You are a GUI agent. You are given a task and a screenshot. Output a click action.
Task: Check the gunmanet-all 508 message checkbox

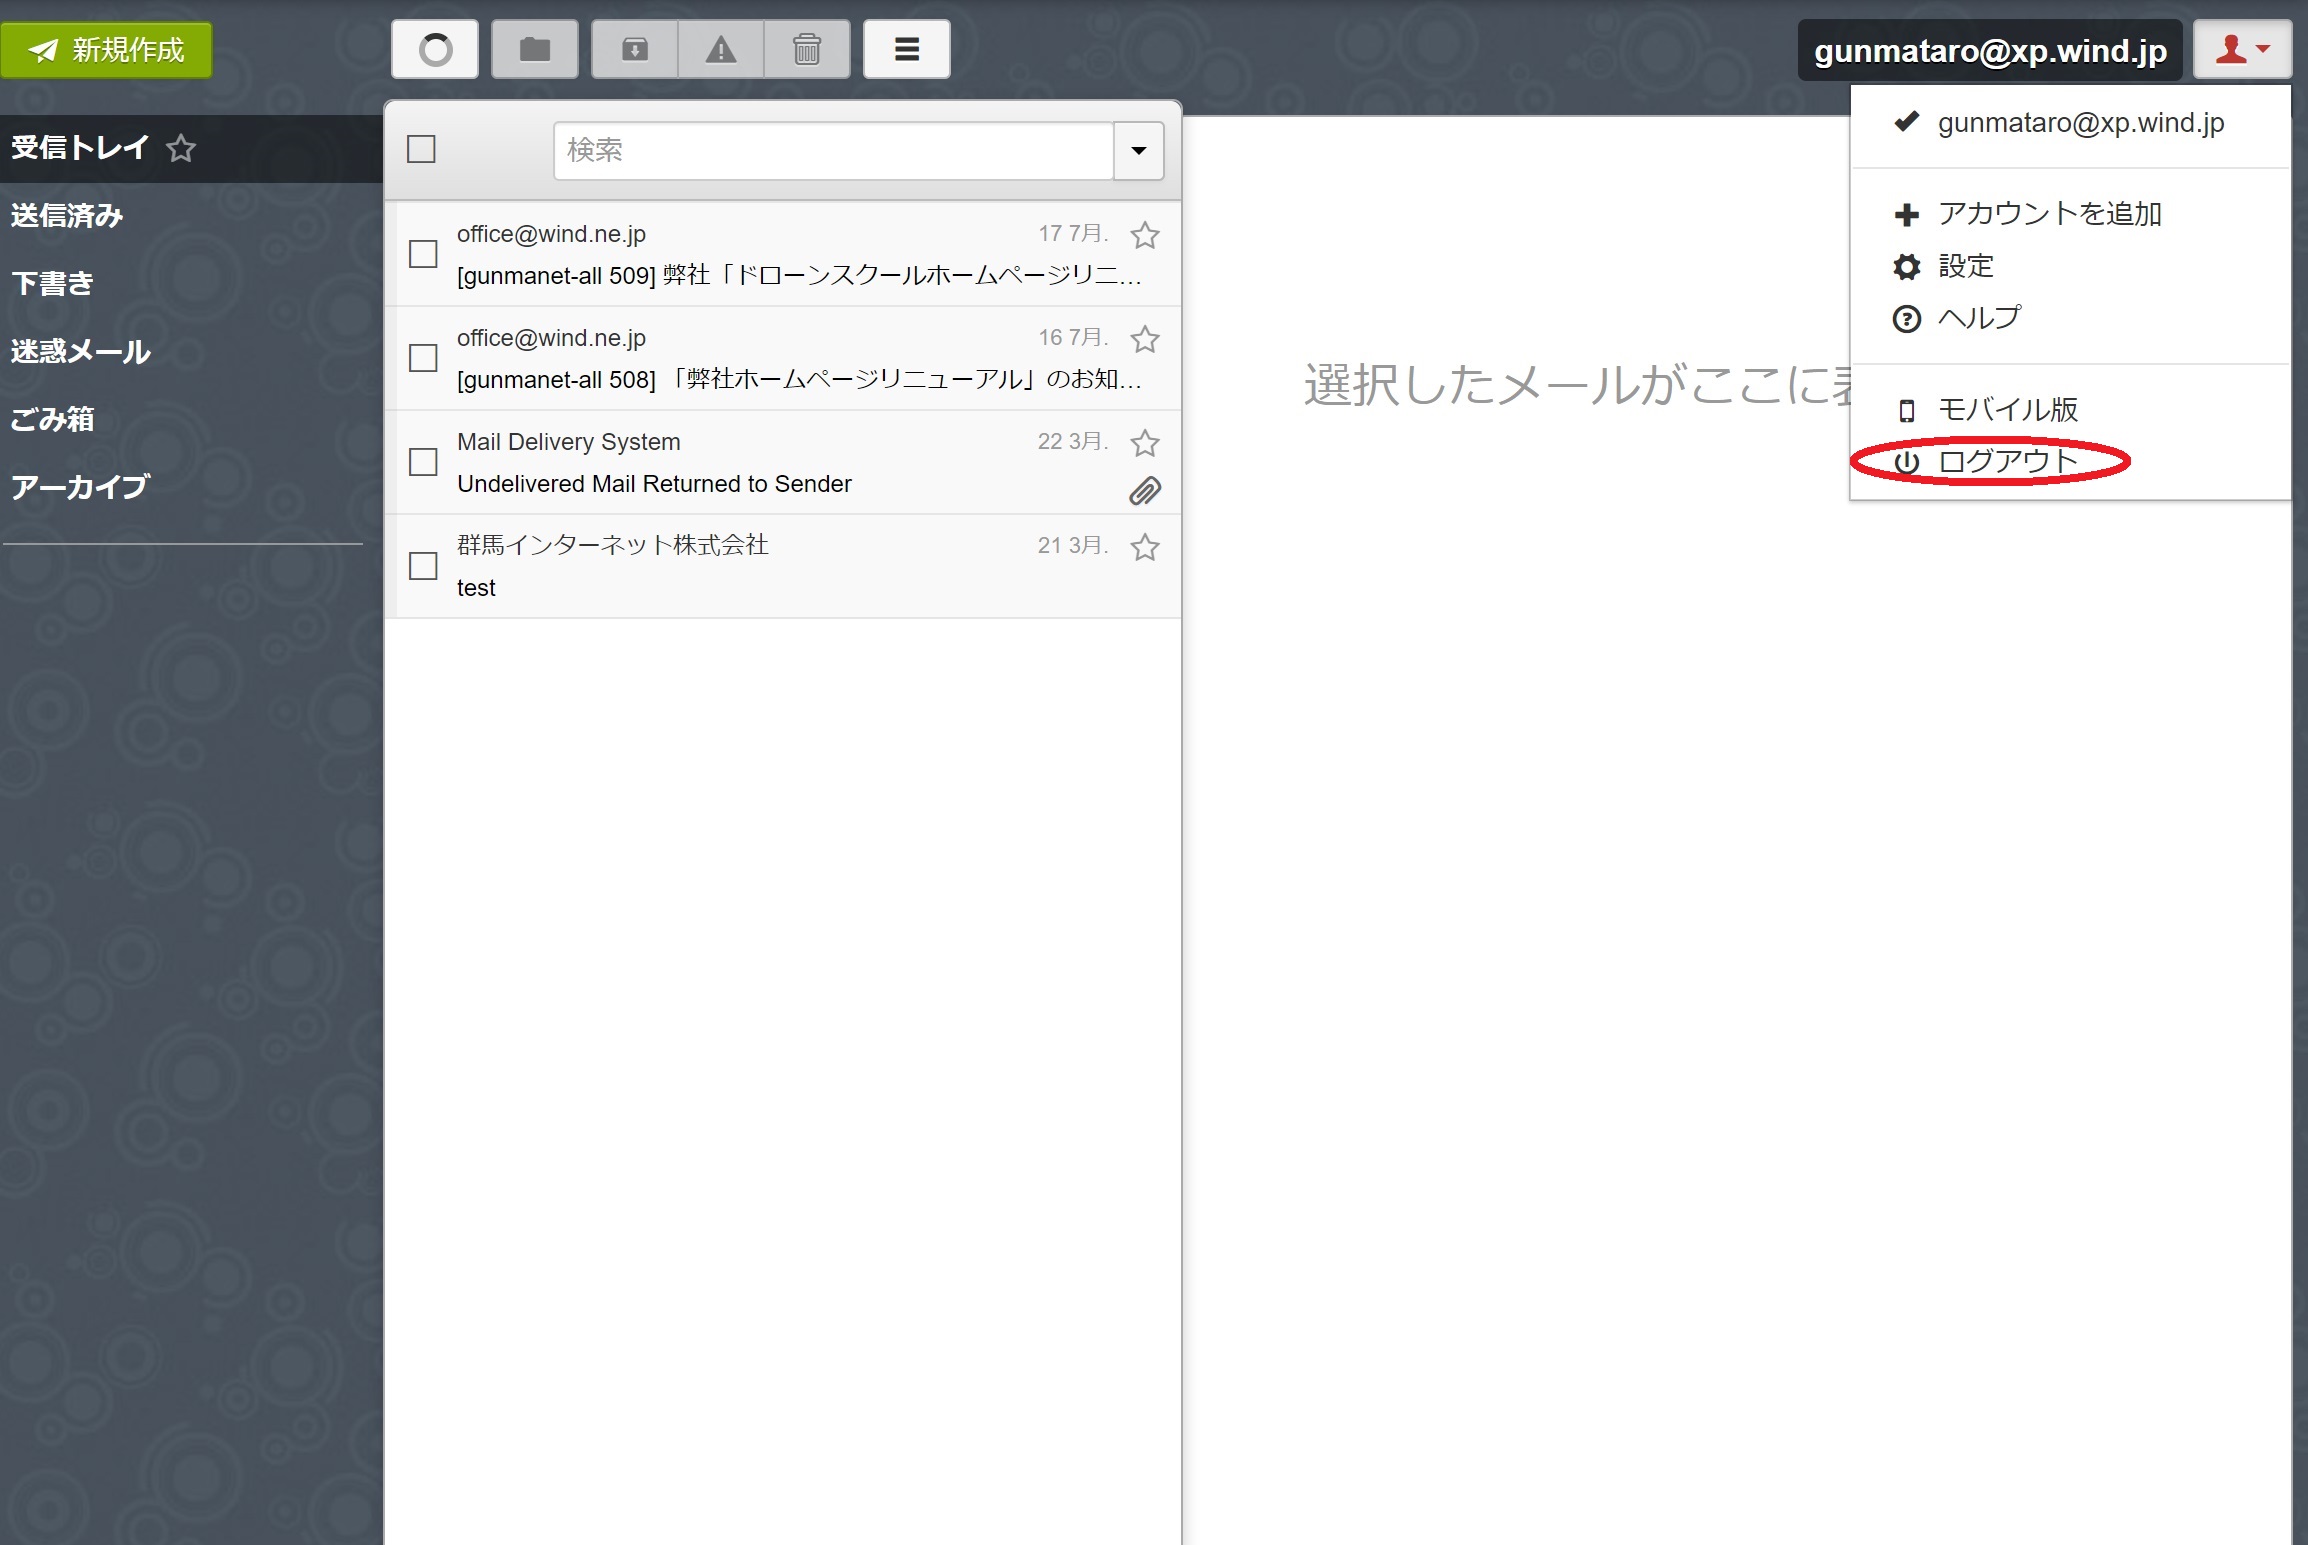click(x=423, y=358)
